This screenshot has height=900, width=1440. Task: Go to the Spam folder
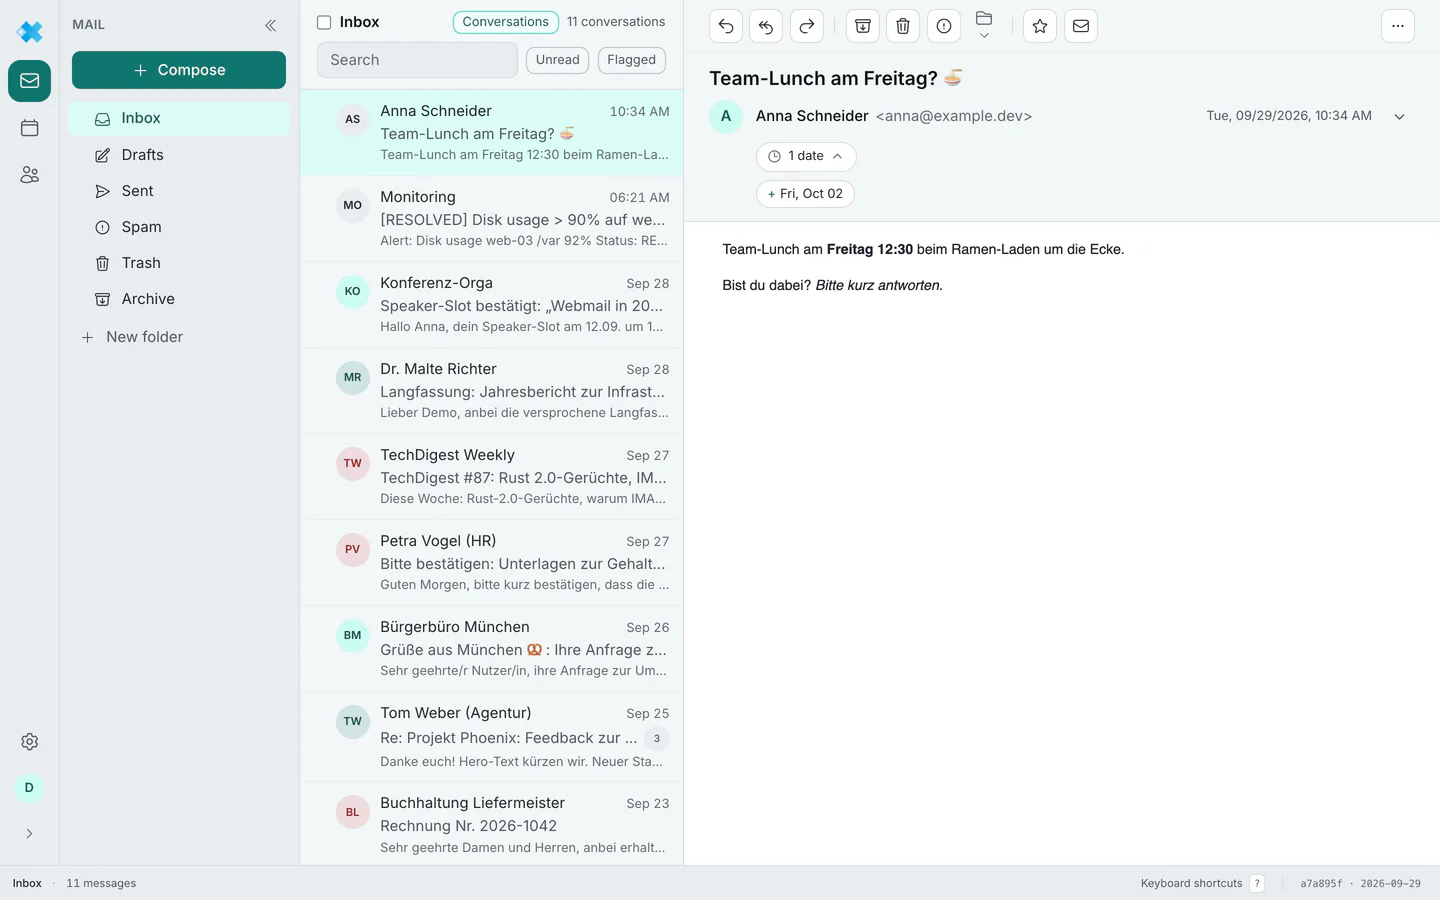coord(179,227)
